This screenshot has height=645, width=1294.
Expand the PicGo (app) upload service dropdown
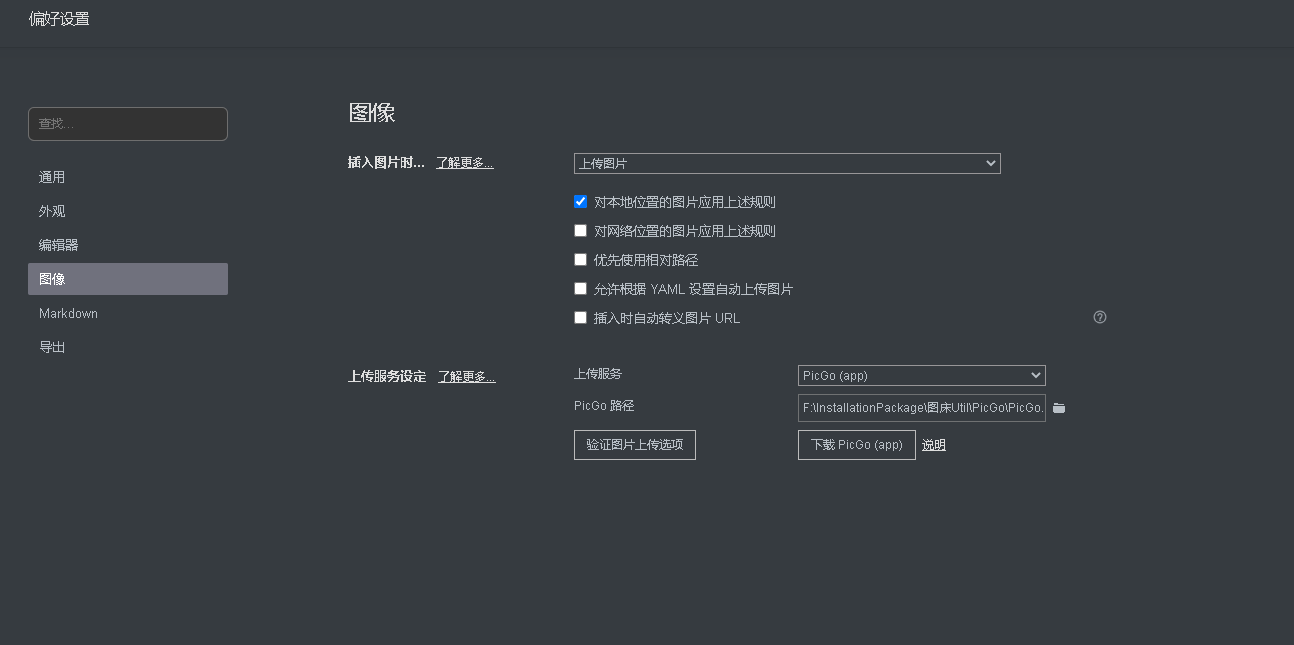pos(921,375)
